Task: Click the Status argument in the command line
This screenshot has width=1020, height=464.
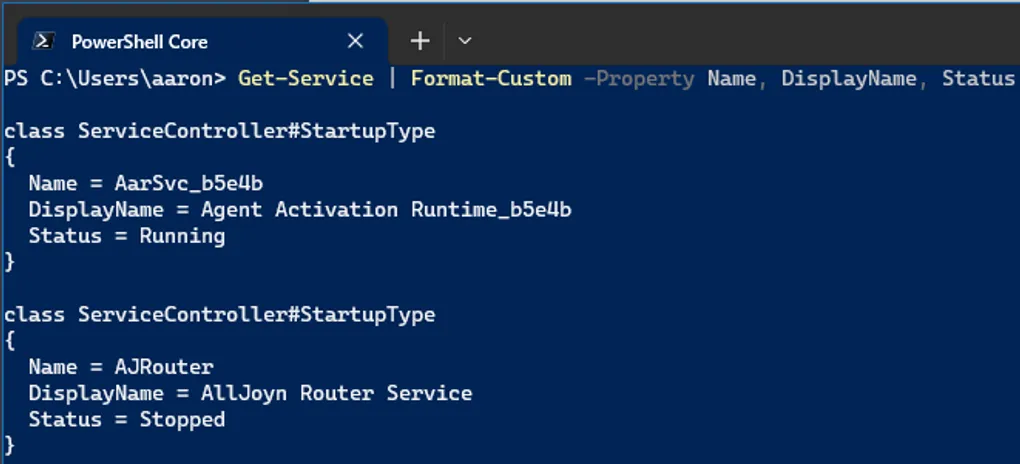Action: tap(978, 78)
